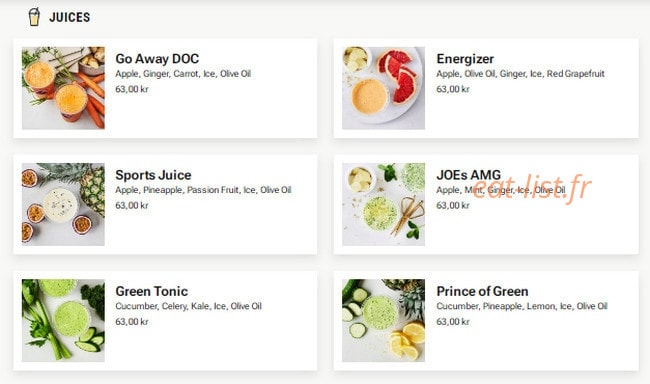The width and height of the screenshot is (650, 384).
Task: Open the Sports Juice pineapple photo
Action: pyautogui.click(x=63, y=204)
